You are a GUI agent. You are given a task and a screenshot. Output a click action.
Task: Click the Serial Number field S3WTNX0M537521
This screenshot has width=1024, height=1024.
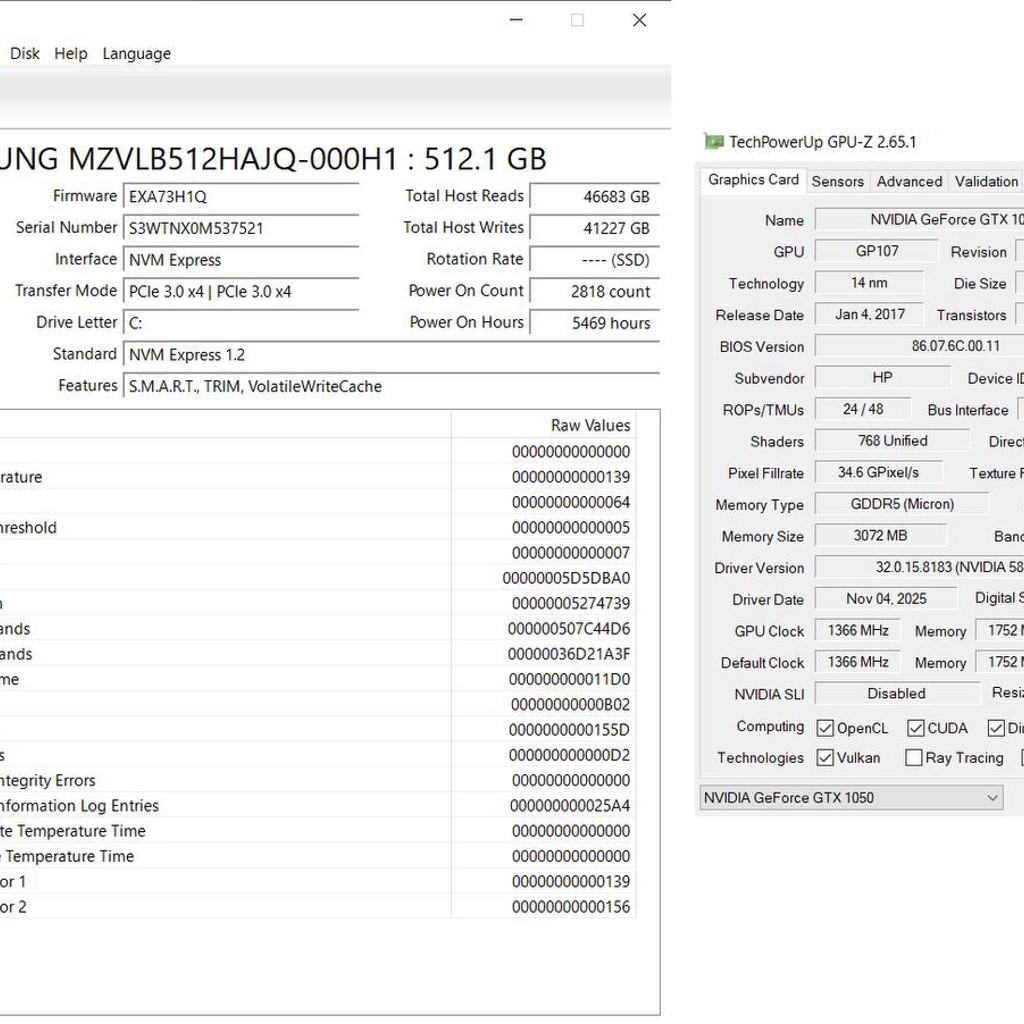[x=241, y=228]
